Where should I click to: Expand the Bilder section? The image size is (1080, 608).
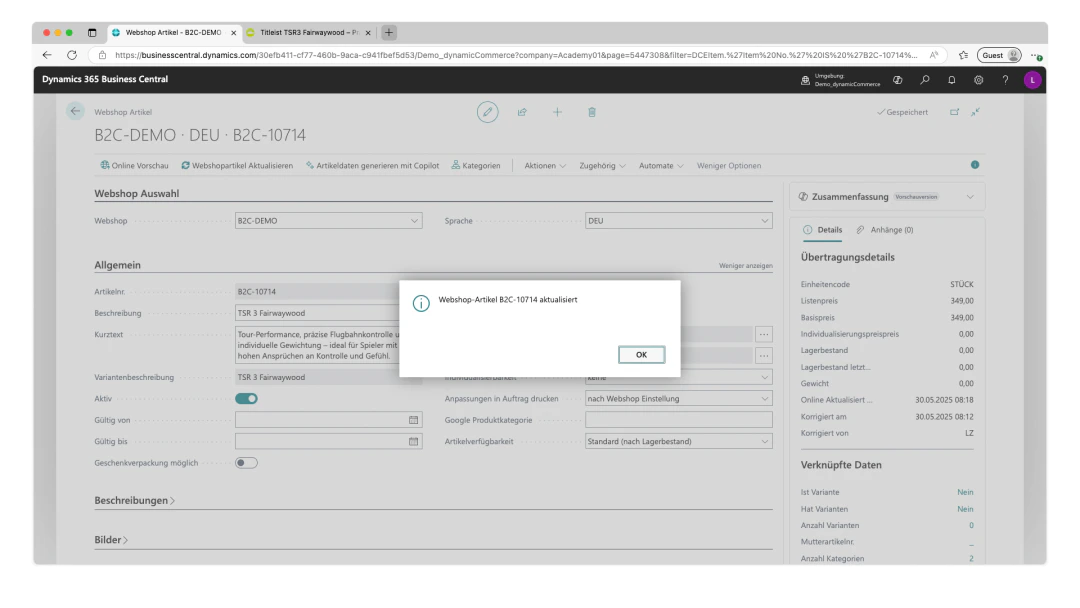pos(111,540)
